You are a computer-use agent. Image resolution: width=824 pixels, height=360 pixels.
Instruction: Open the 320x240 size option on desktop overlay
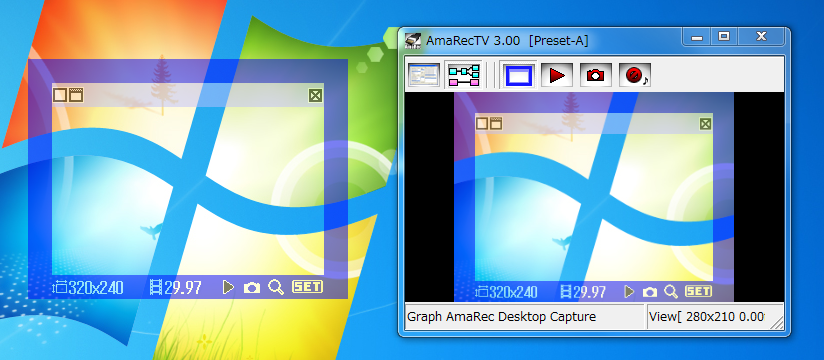pos(88,287)
